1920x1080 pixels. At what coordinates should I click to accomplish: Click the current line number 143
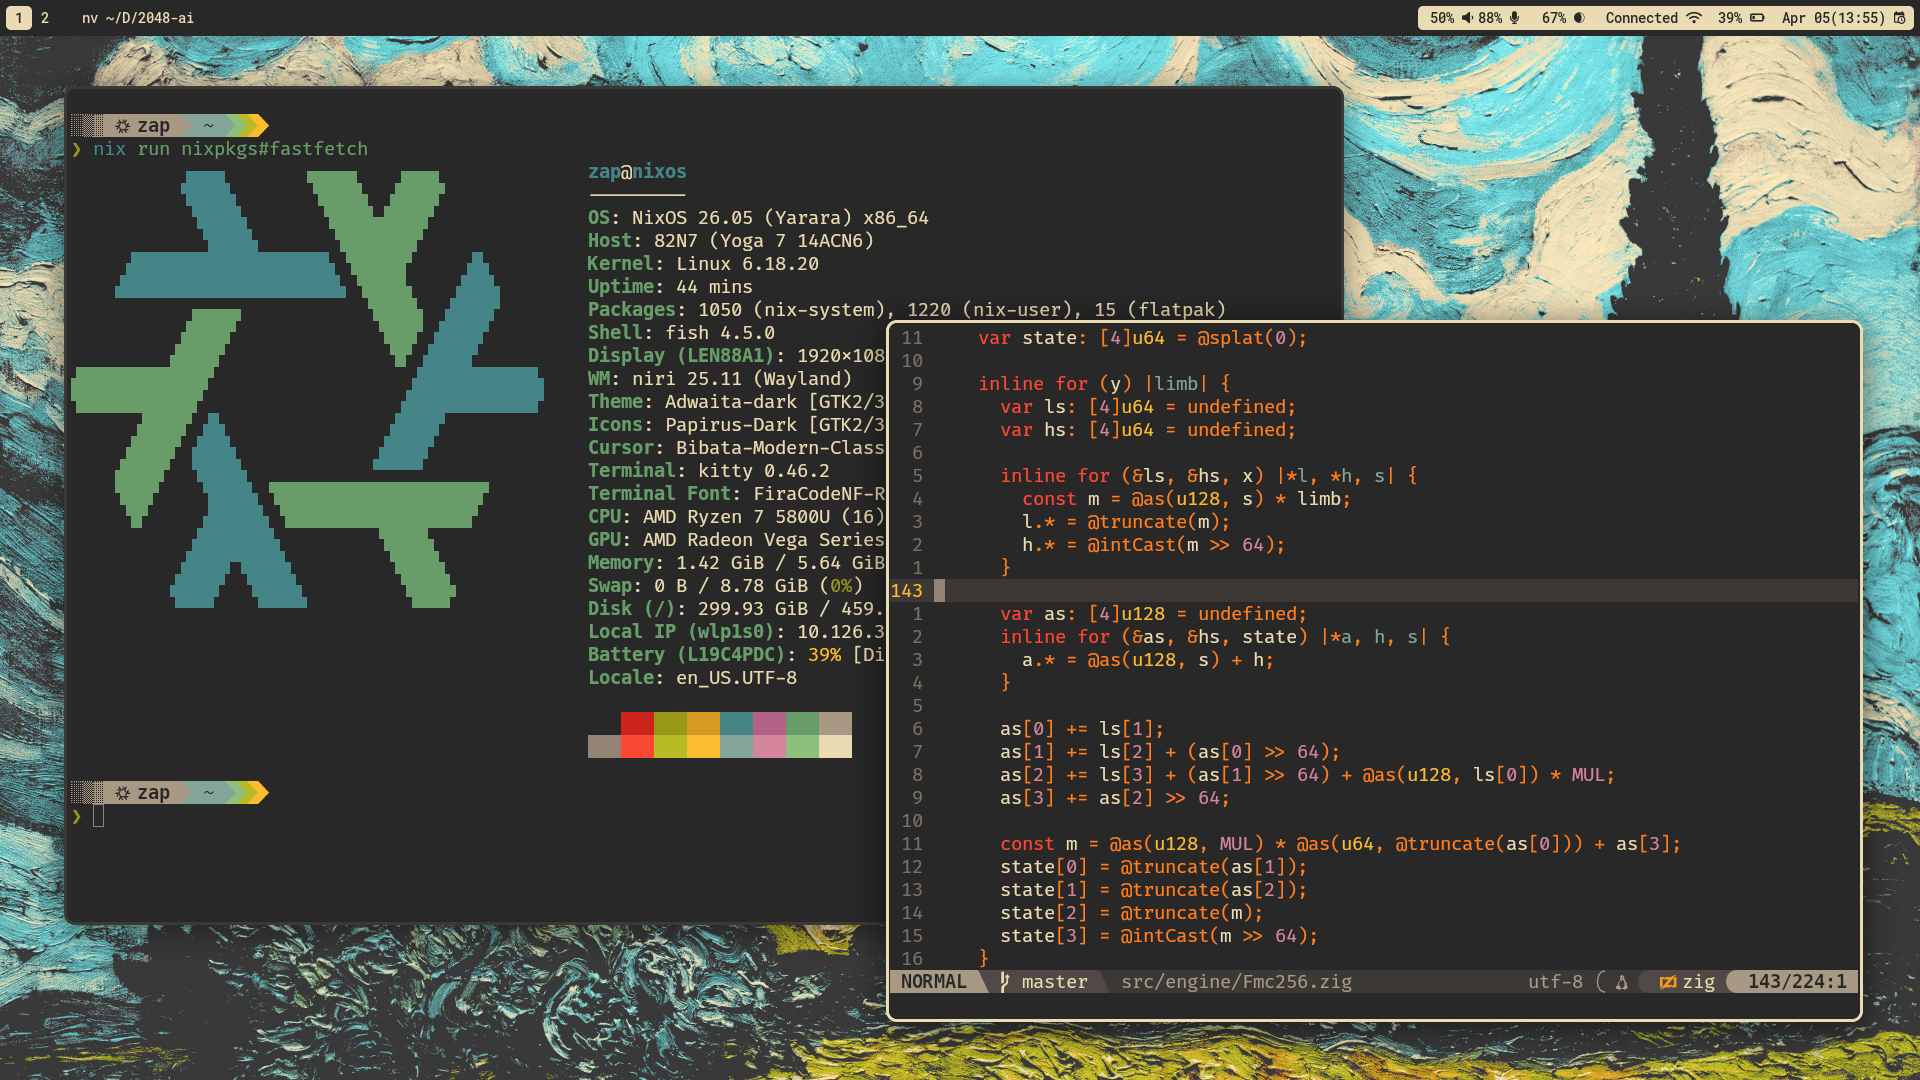pyautogui.click(x=906, y=591)
